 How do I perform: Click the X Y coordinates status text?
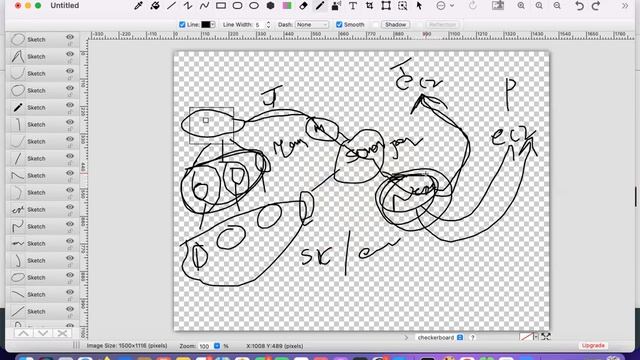coord(275,346)
